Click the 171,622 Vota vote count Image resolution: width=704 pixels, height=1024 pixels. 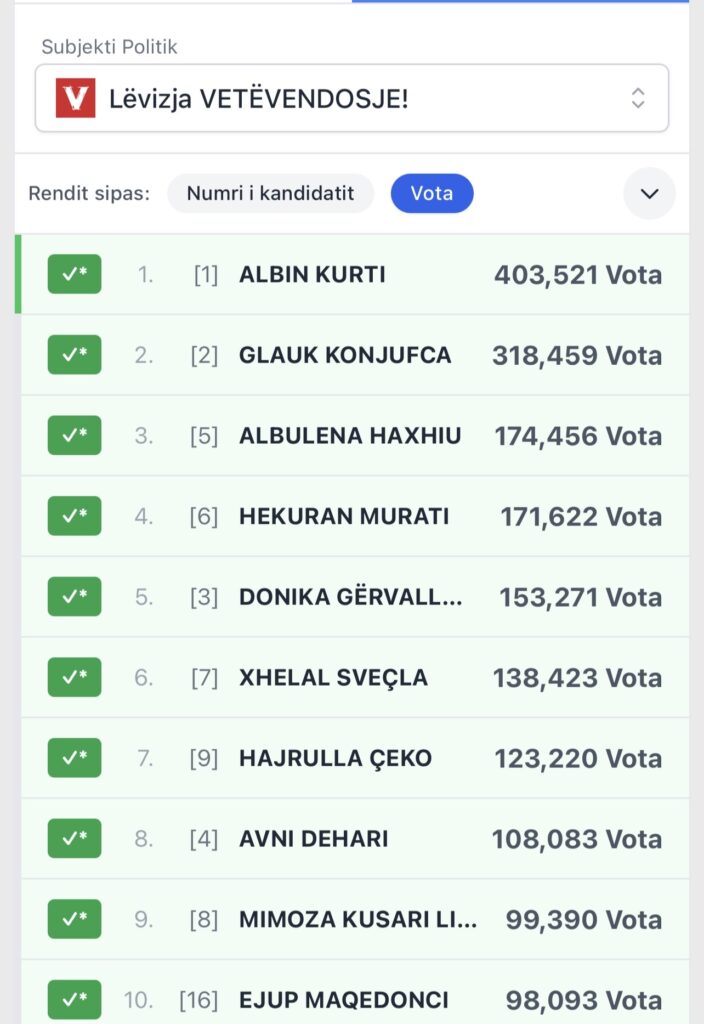point(581,517)
